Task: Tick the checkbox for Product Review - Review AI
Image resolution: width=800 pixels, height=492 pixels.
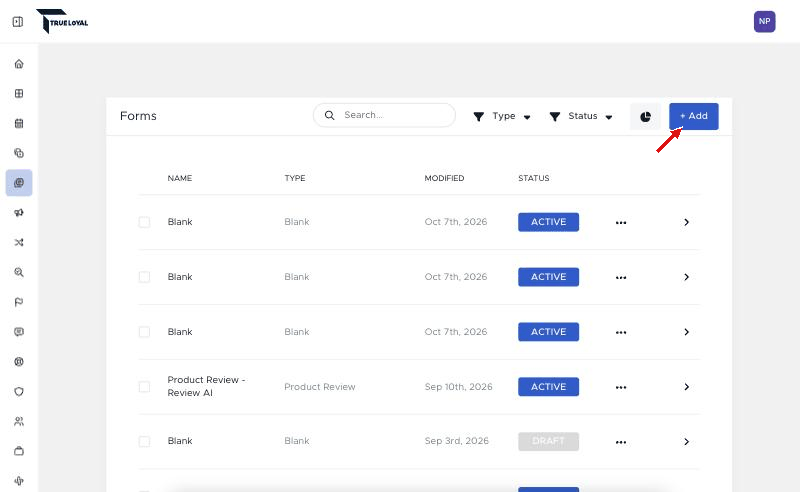Action: (x=144, y=386)
